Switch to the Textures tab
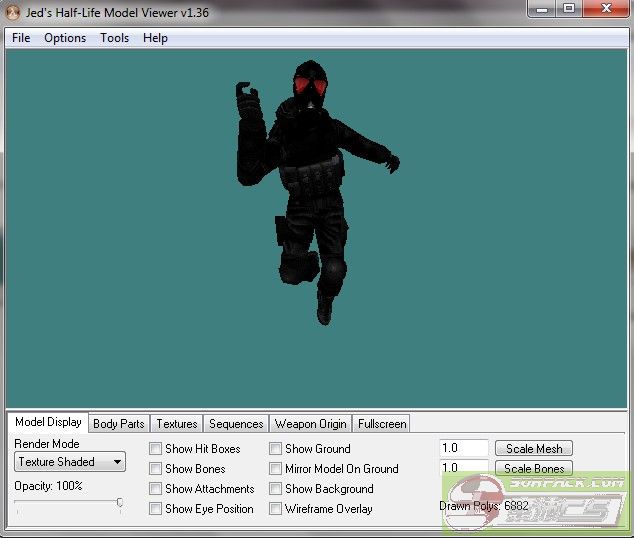Viewport: 634px width, 538px height. coord(177,424)
